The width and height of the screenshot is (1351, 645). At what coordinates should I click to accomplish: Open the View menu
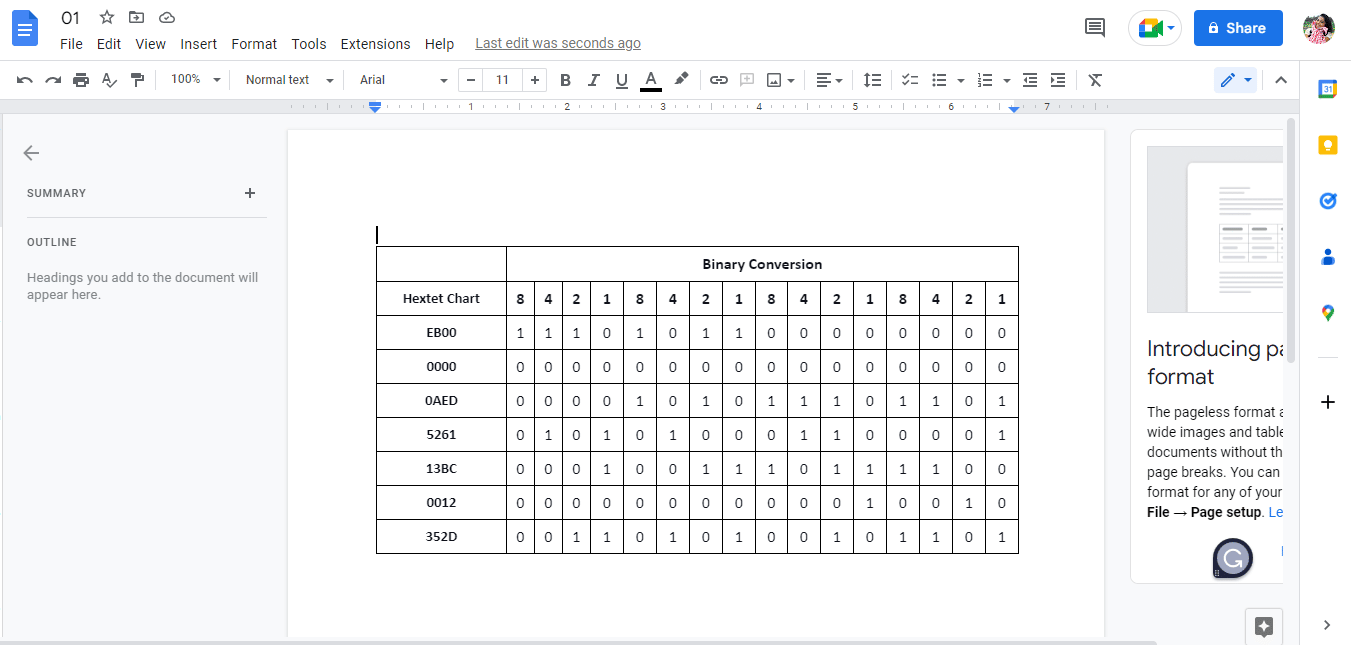point(151,44)
